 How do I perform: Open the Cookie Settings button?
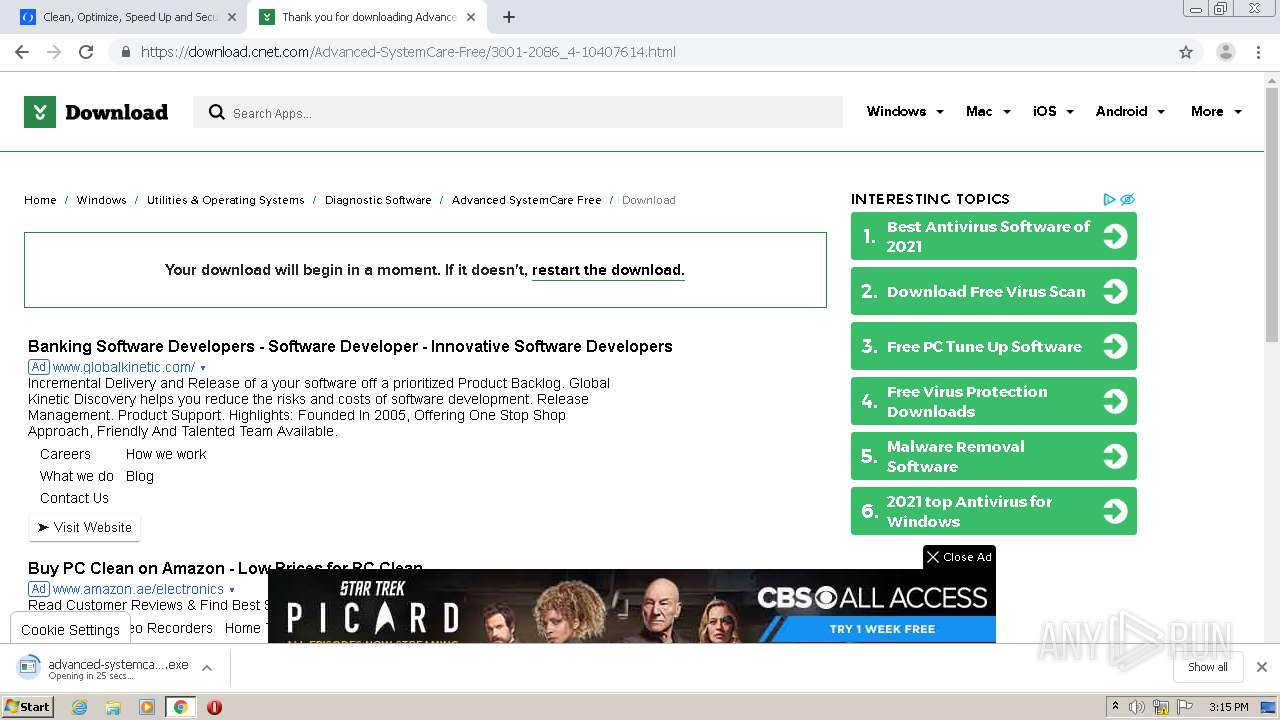pos(70,630)
